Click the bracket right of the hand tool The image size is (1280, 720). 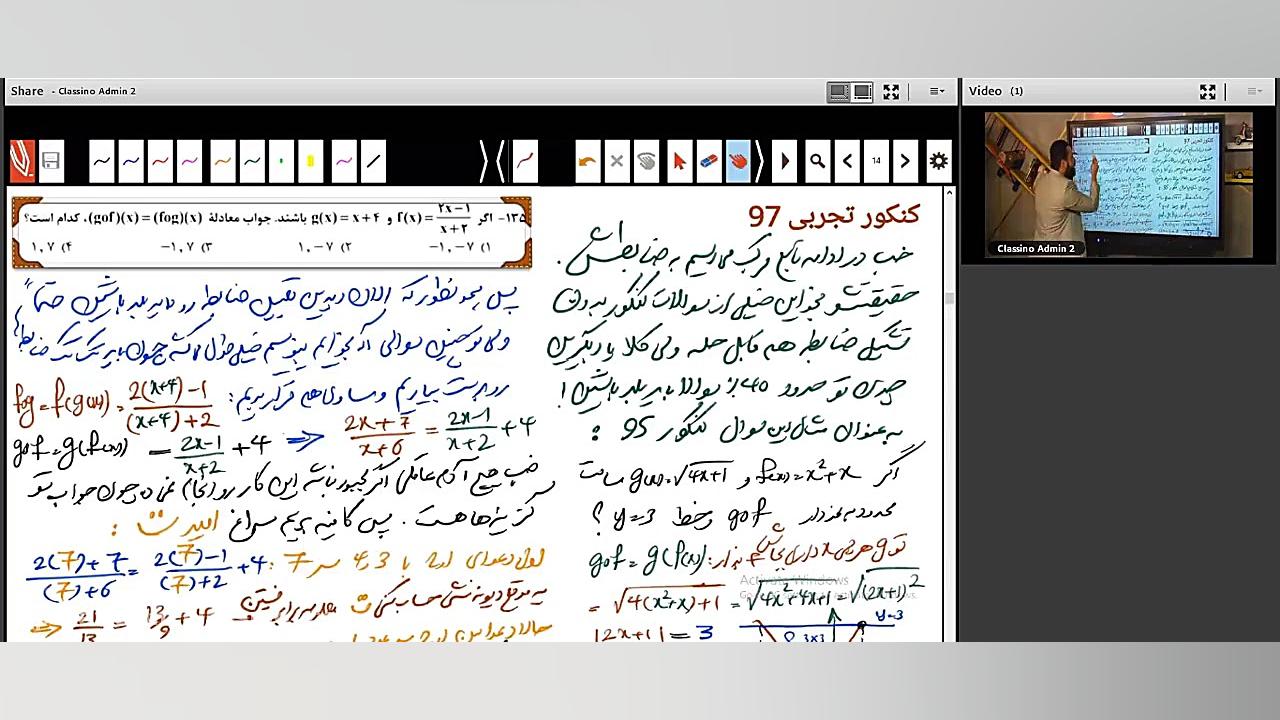758,161
